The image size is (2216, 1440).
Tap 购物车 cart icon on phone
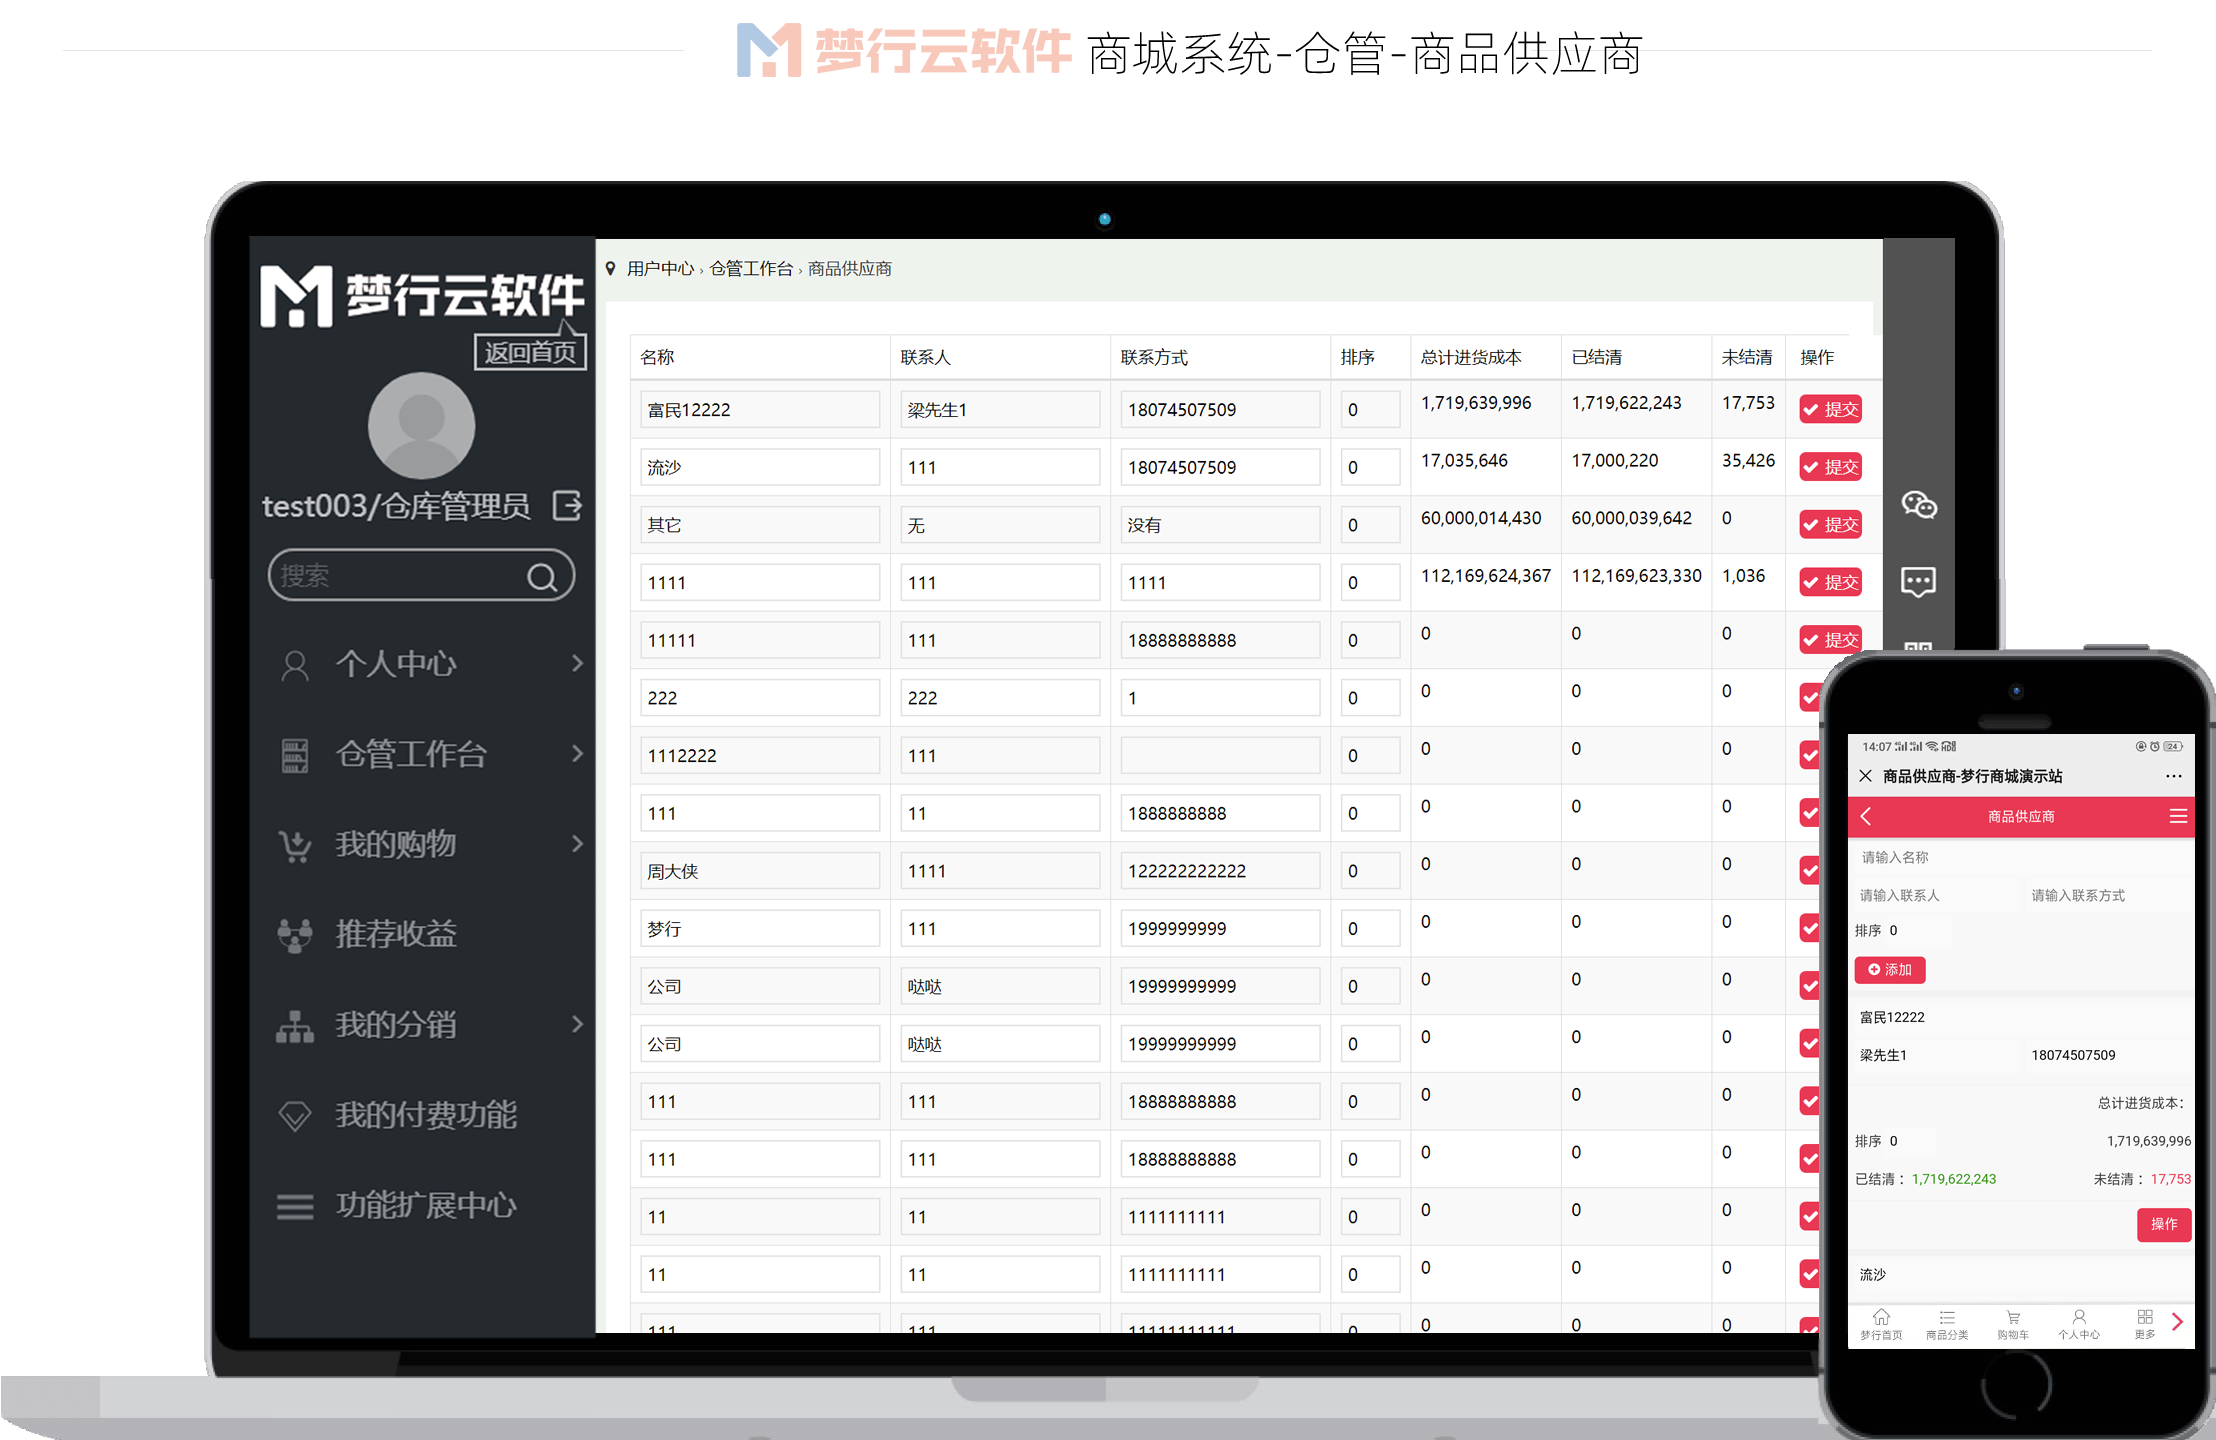(2013, 1317)
